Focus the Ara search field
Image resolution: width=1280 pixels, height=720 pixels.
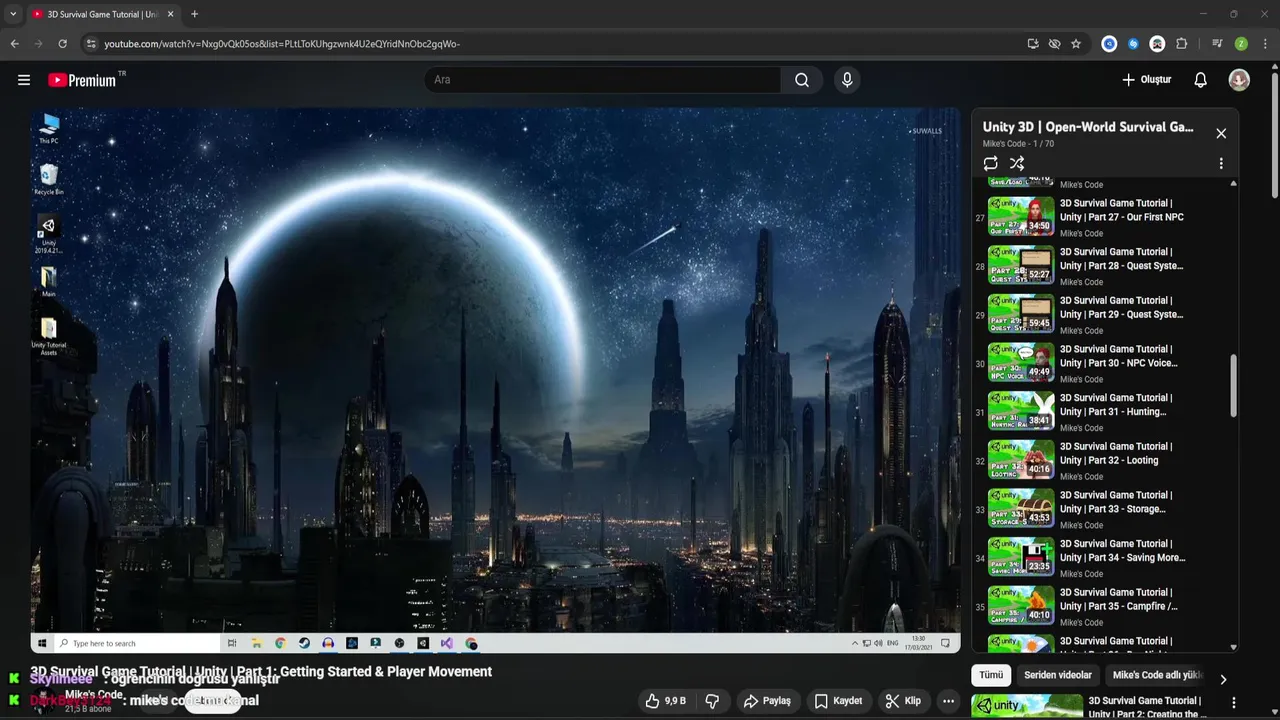(x=603, y=80)
